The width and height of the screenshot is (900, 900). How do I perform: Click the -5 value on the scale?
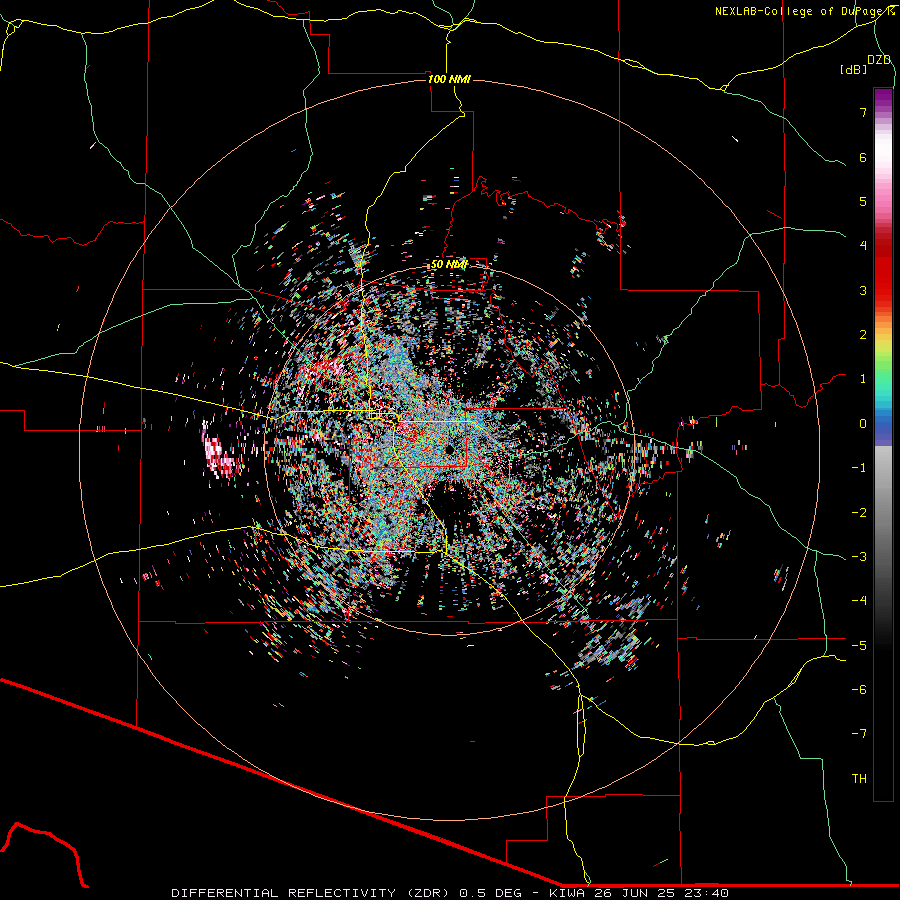pos(859,646)
